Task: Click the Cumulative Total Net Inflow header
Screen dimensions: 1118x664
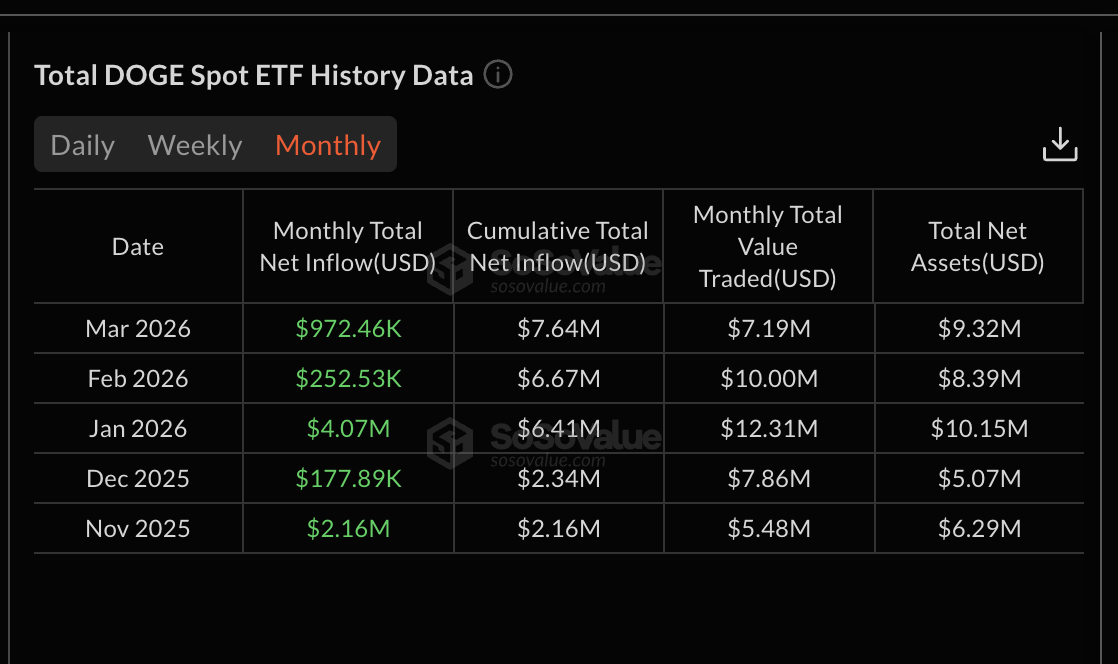Action: tap(557, 246)
